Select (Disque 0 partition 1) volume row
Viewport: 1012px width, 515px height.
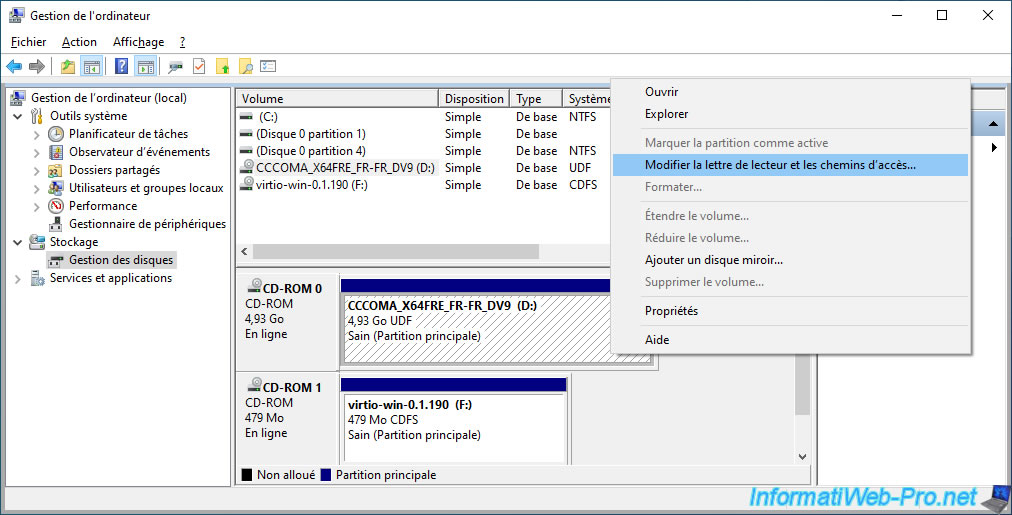click(x=310, y=134)
